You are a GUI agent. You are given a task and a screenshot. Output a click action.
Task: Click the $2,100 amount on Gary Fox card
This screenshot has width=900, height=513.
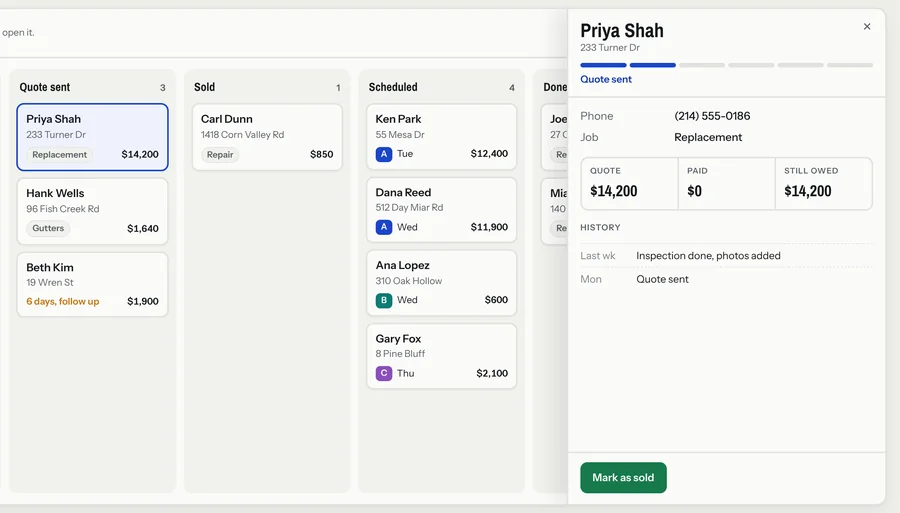(x=492, y=374)
